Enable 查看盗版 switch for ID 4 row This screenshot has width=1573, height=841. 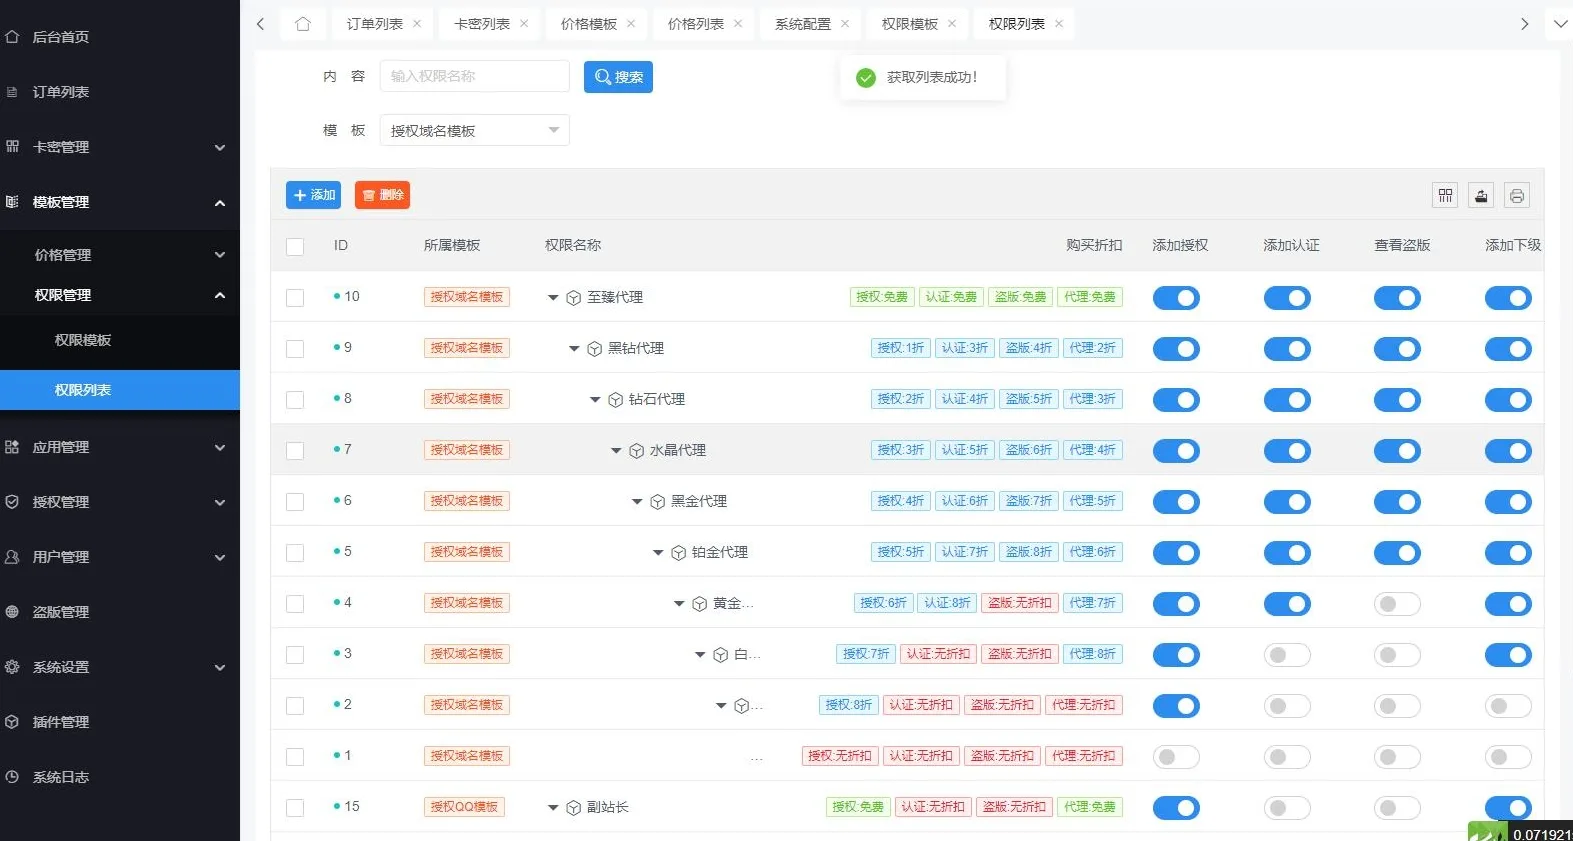pyautogui.click(x=1397, y=604)
